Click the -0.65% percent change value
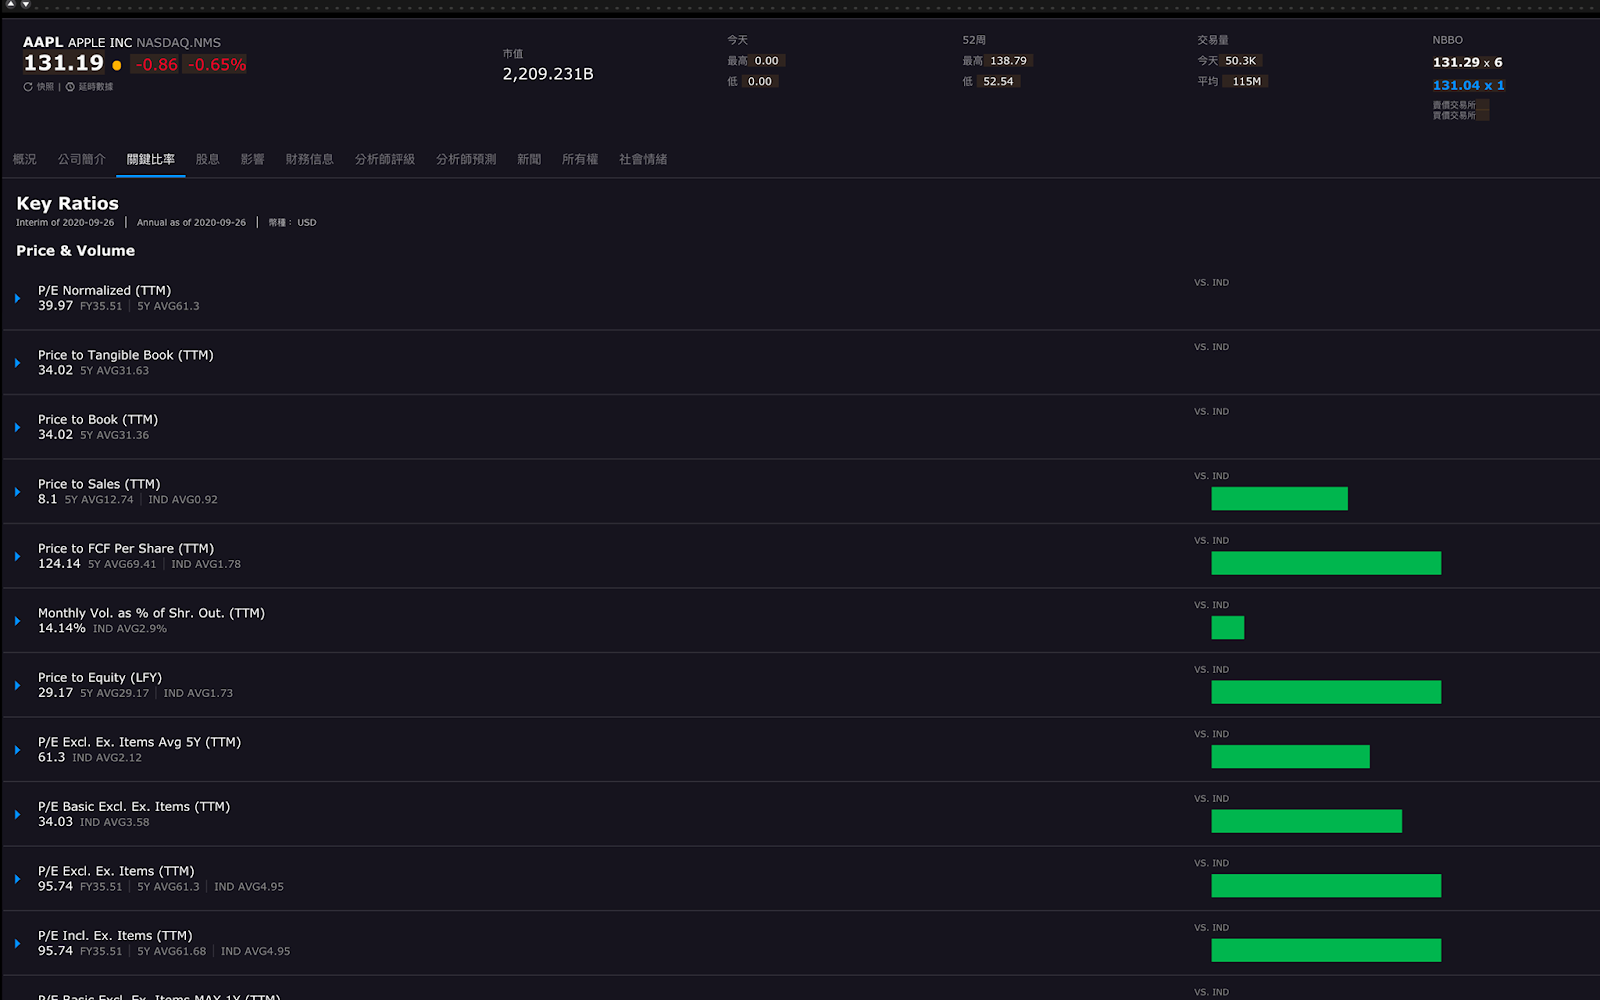Screen dimensions: 1600x1000 [216, 64]
